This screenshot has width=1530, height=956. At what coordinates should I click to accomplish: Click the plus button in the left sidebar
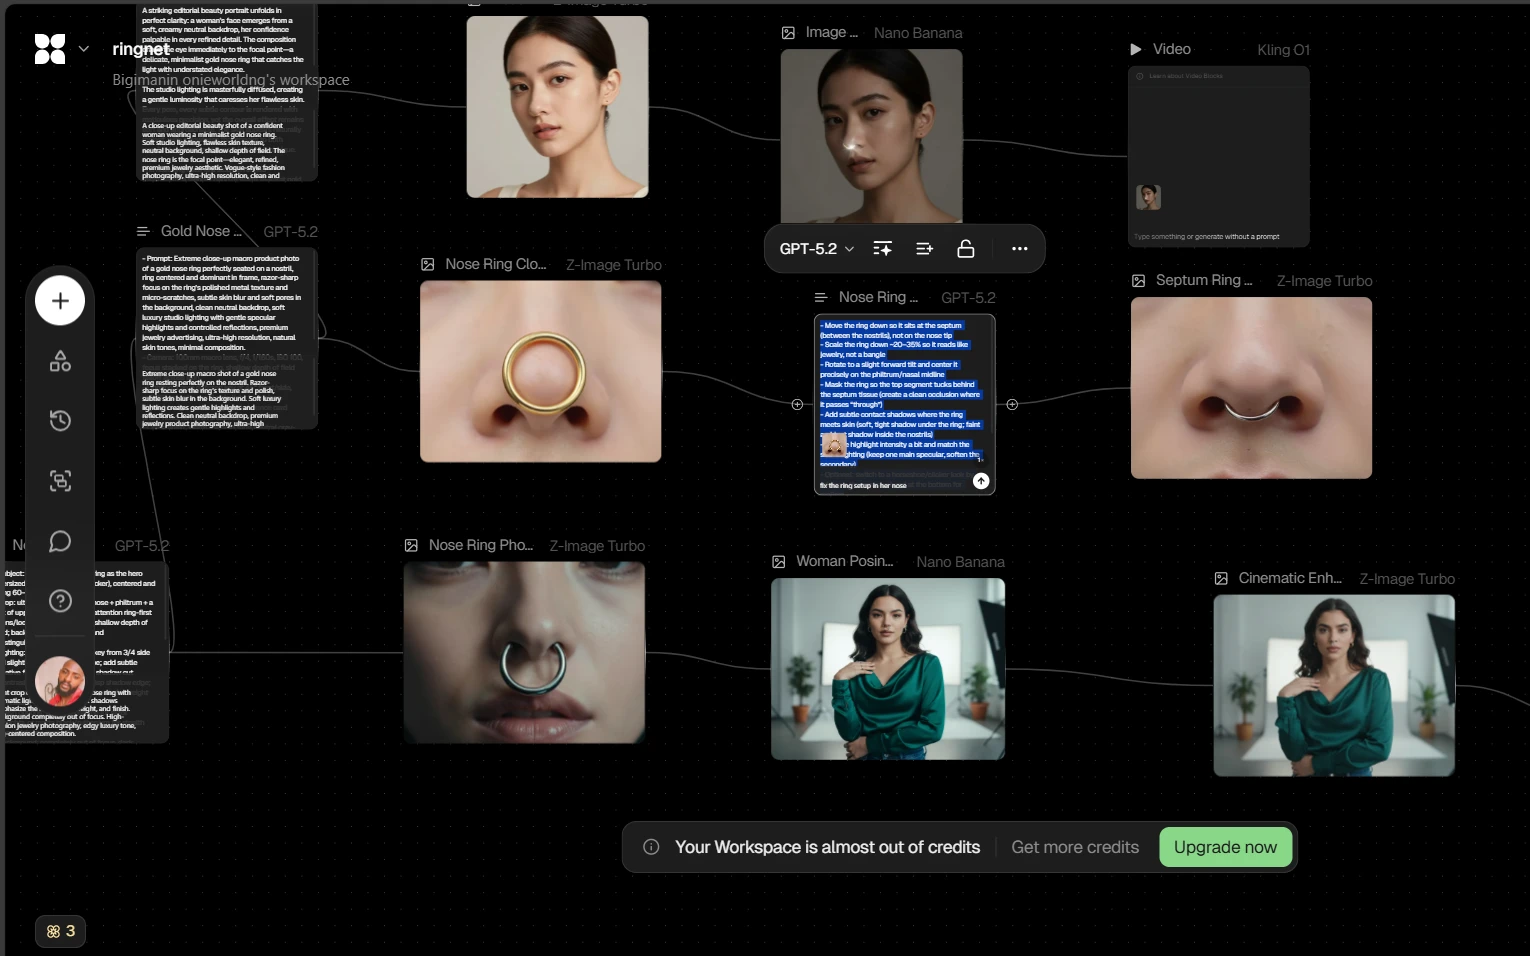60,301
